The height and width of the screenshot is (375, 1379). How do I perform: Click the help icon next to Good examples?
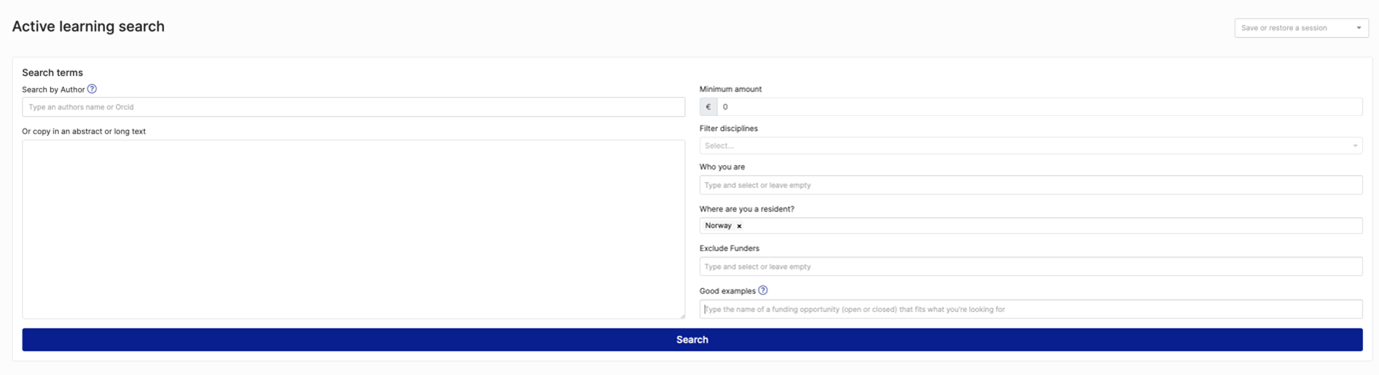coord(763,290)
